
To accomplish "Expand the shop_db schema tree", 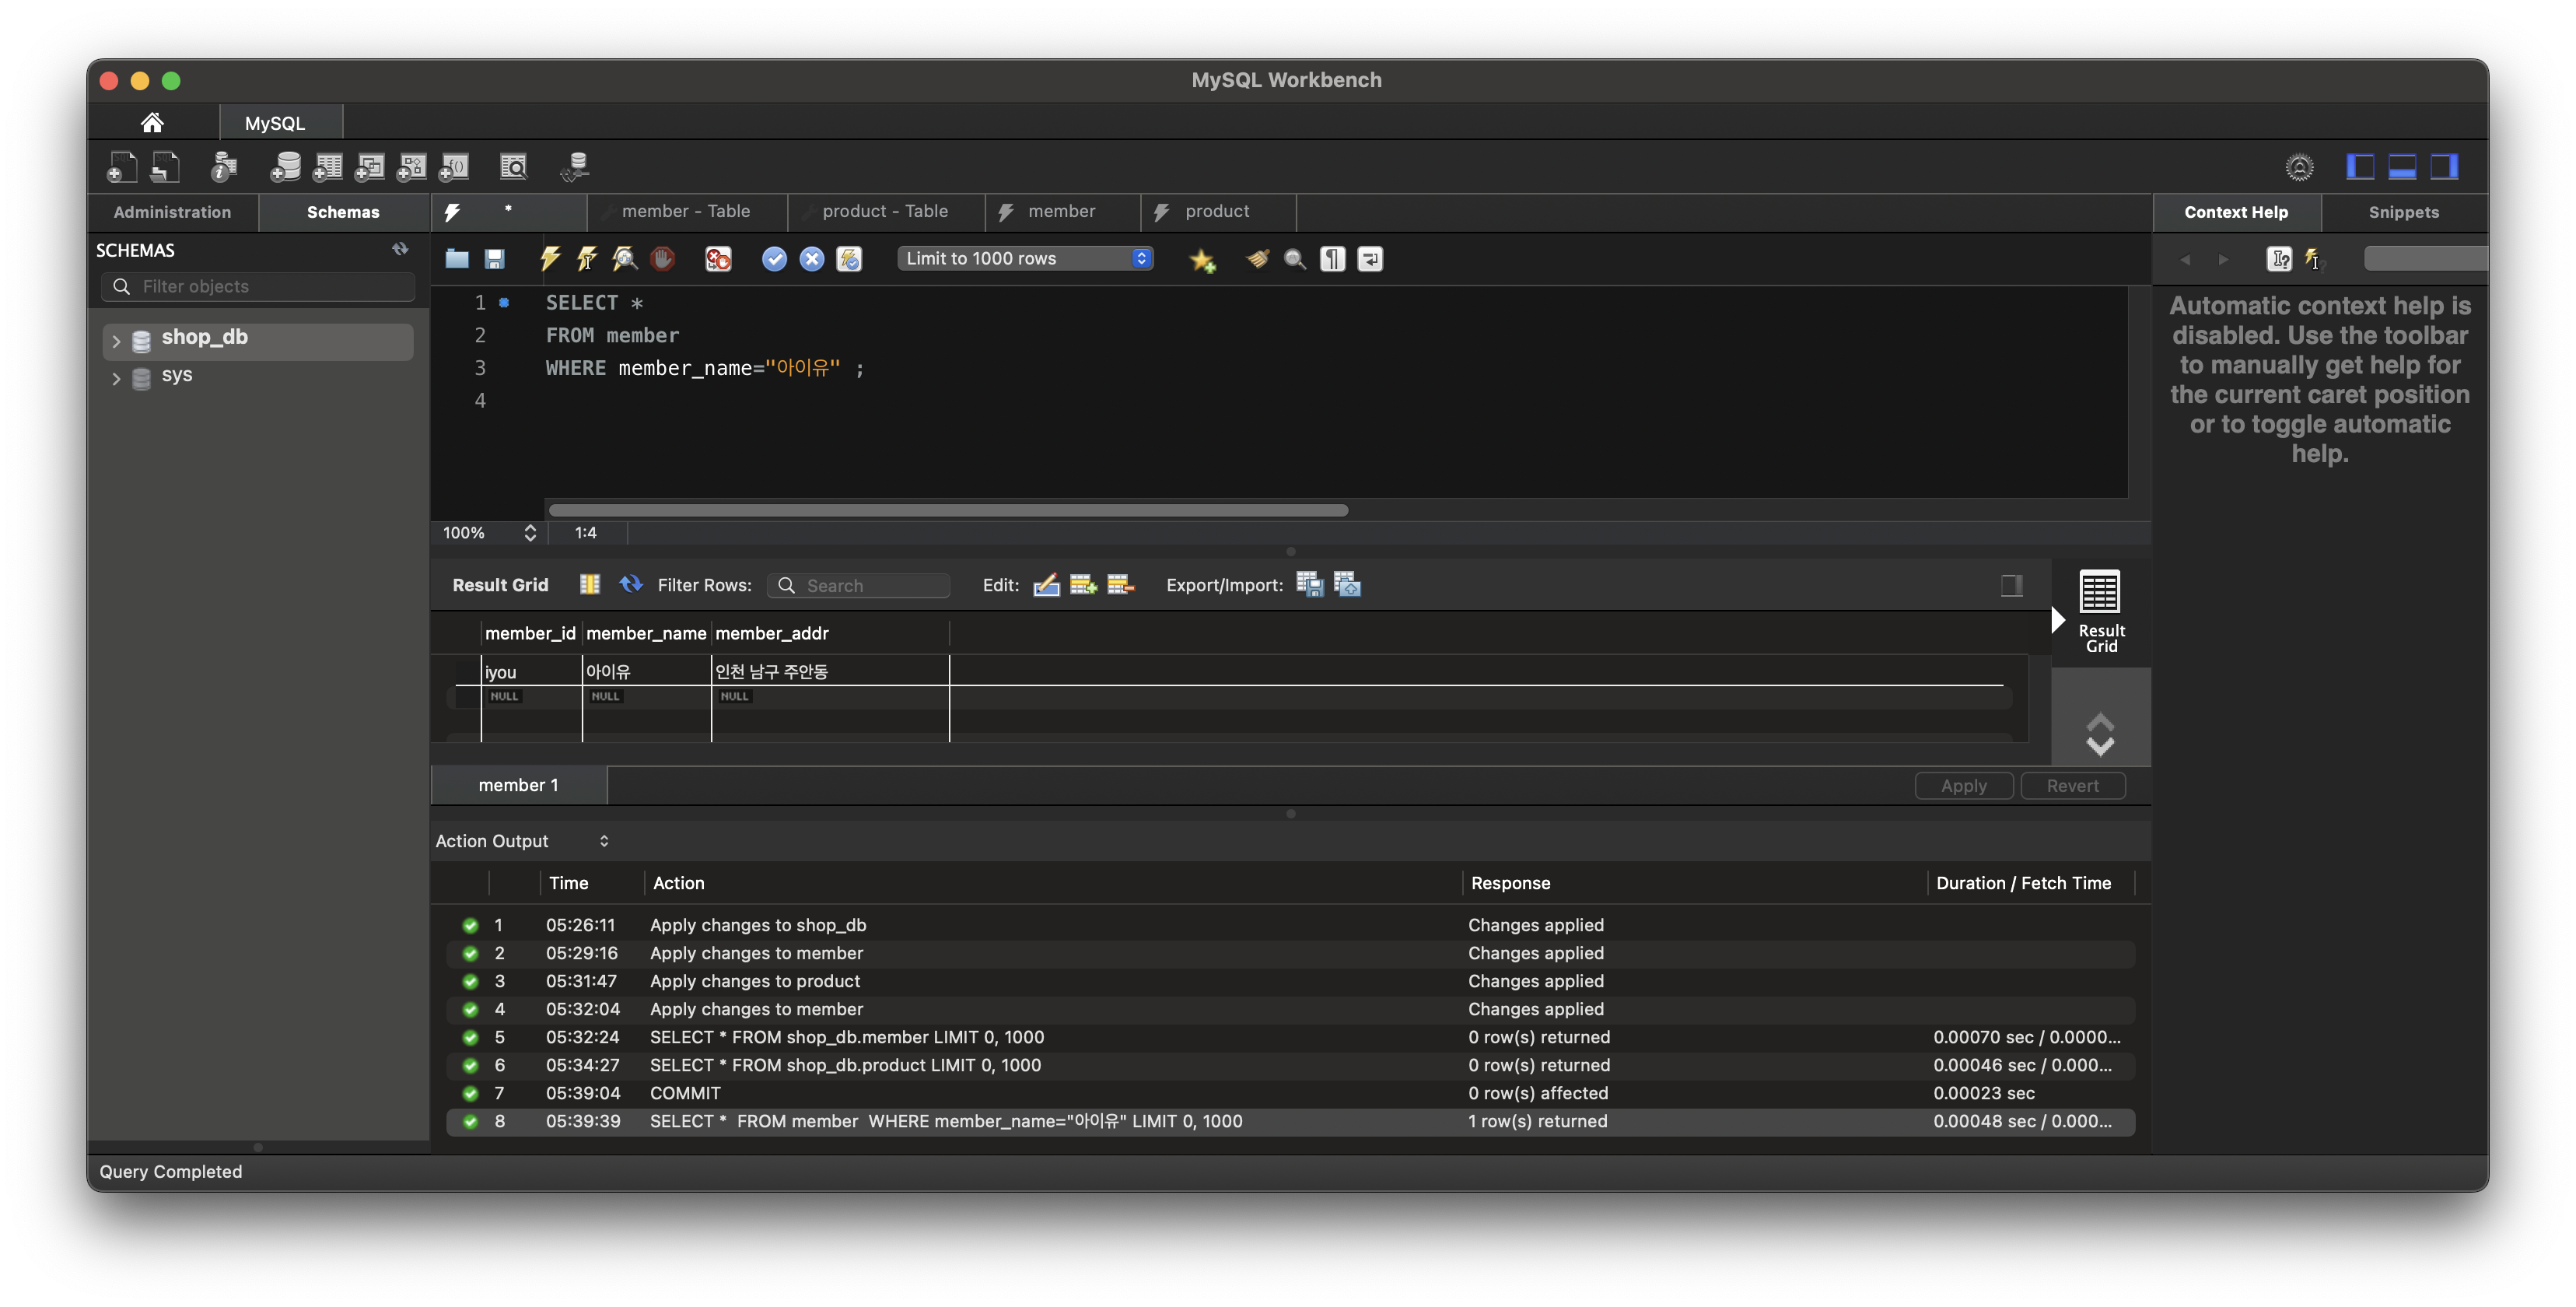I will (x=116, y=341).
